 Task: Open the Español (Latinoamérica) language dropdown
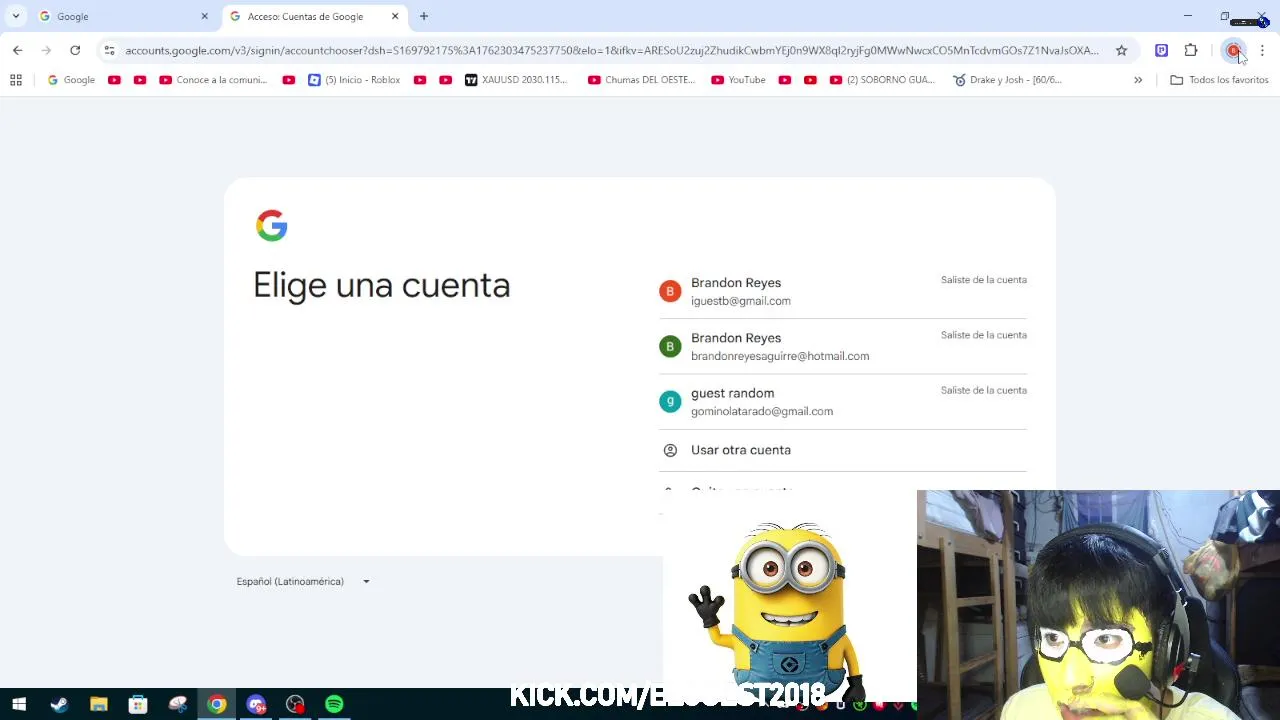[303, 581]
